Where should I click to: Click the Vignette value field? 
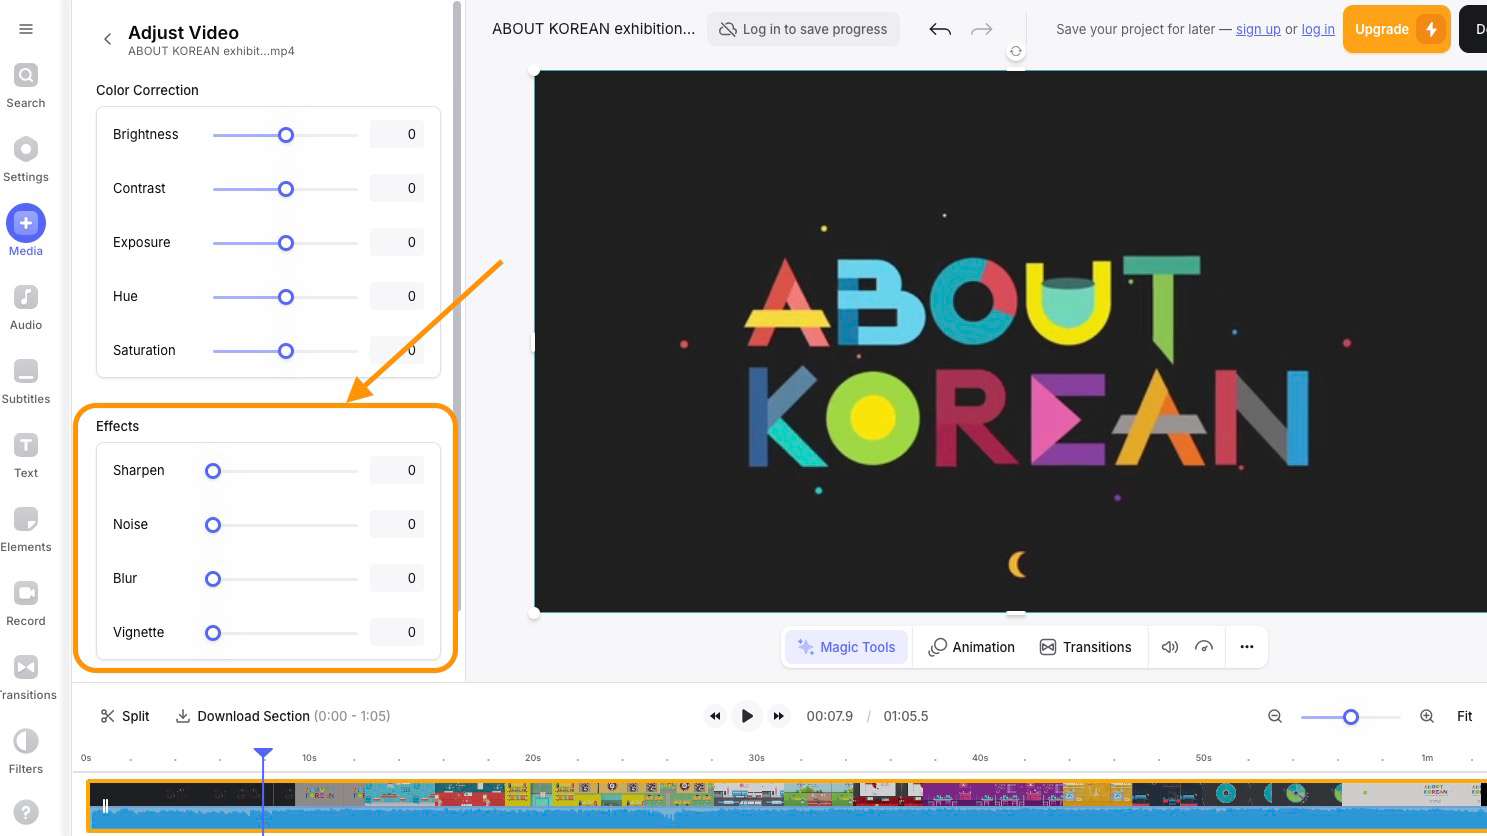(x=397, y=632)
